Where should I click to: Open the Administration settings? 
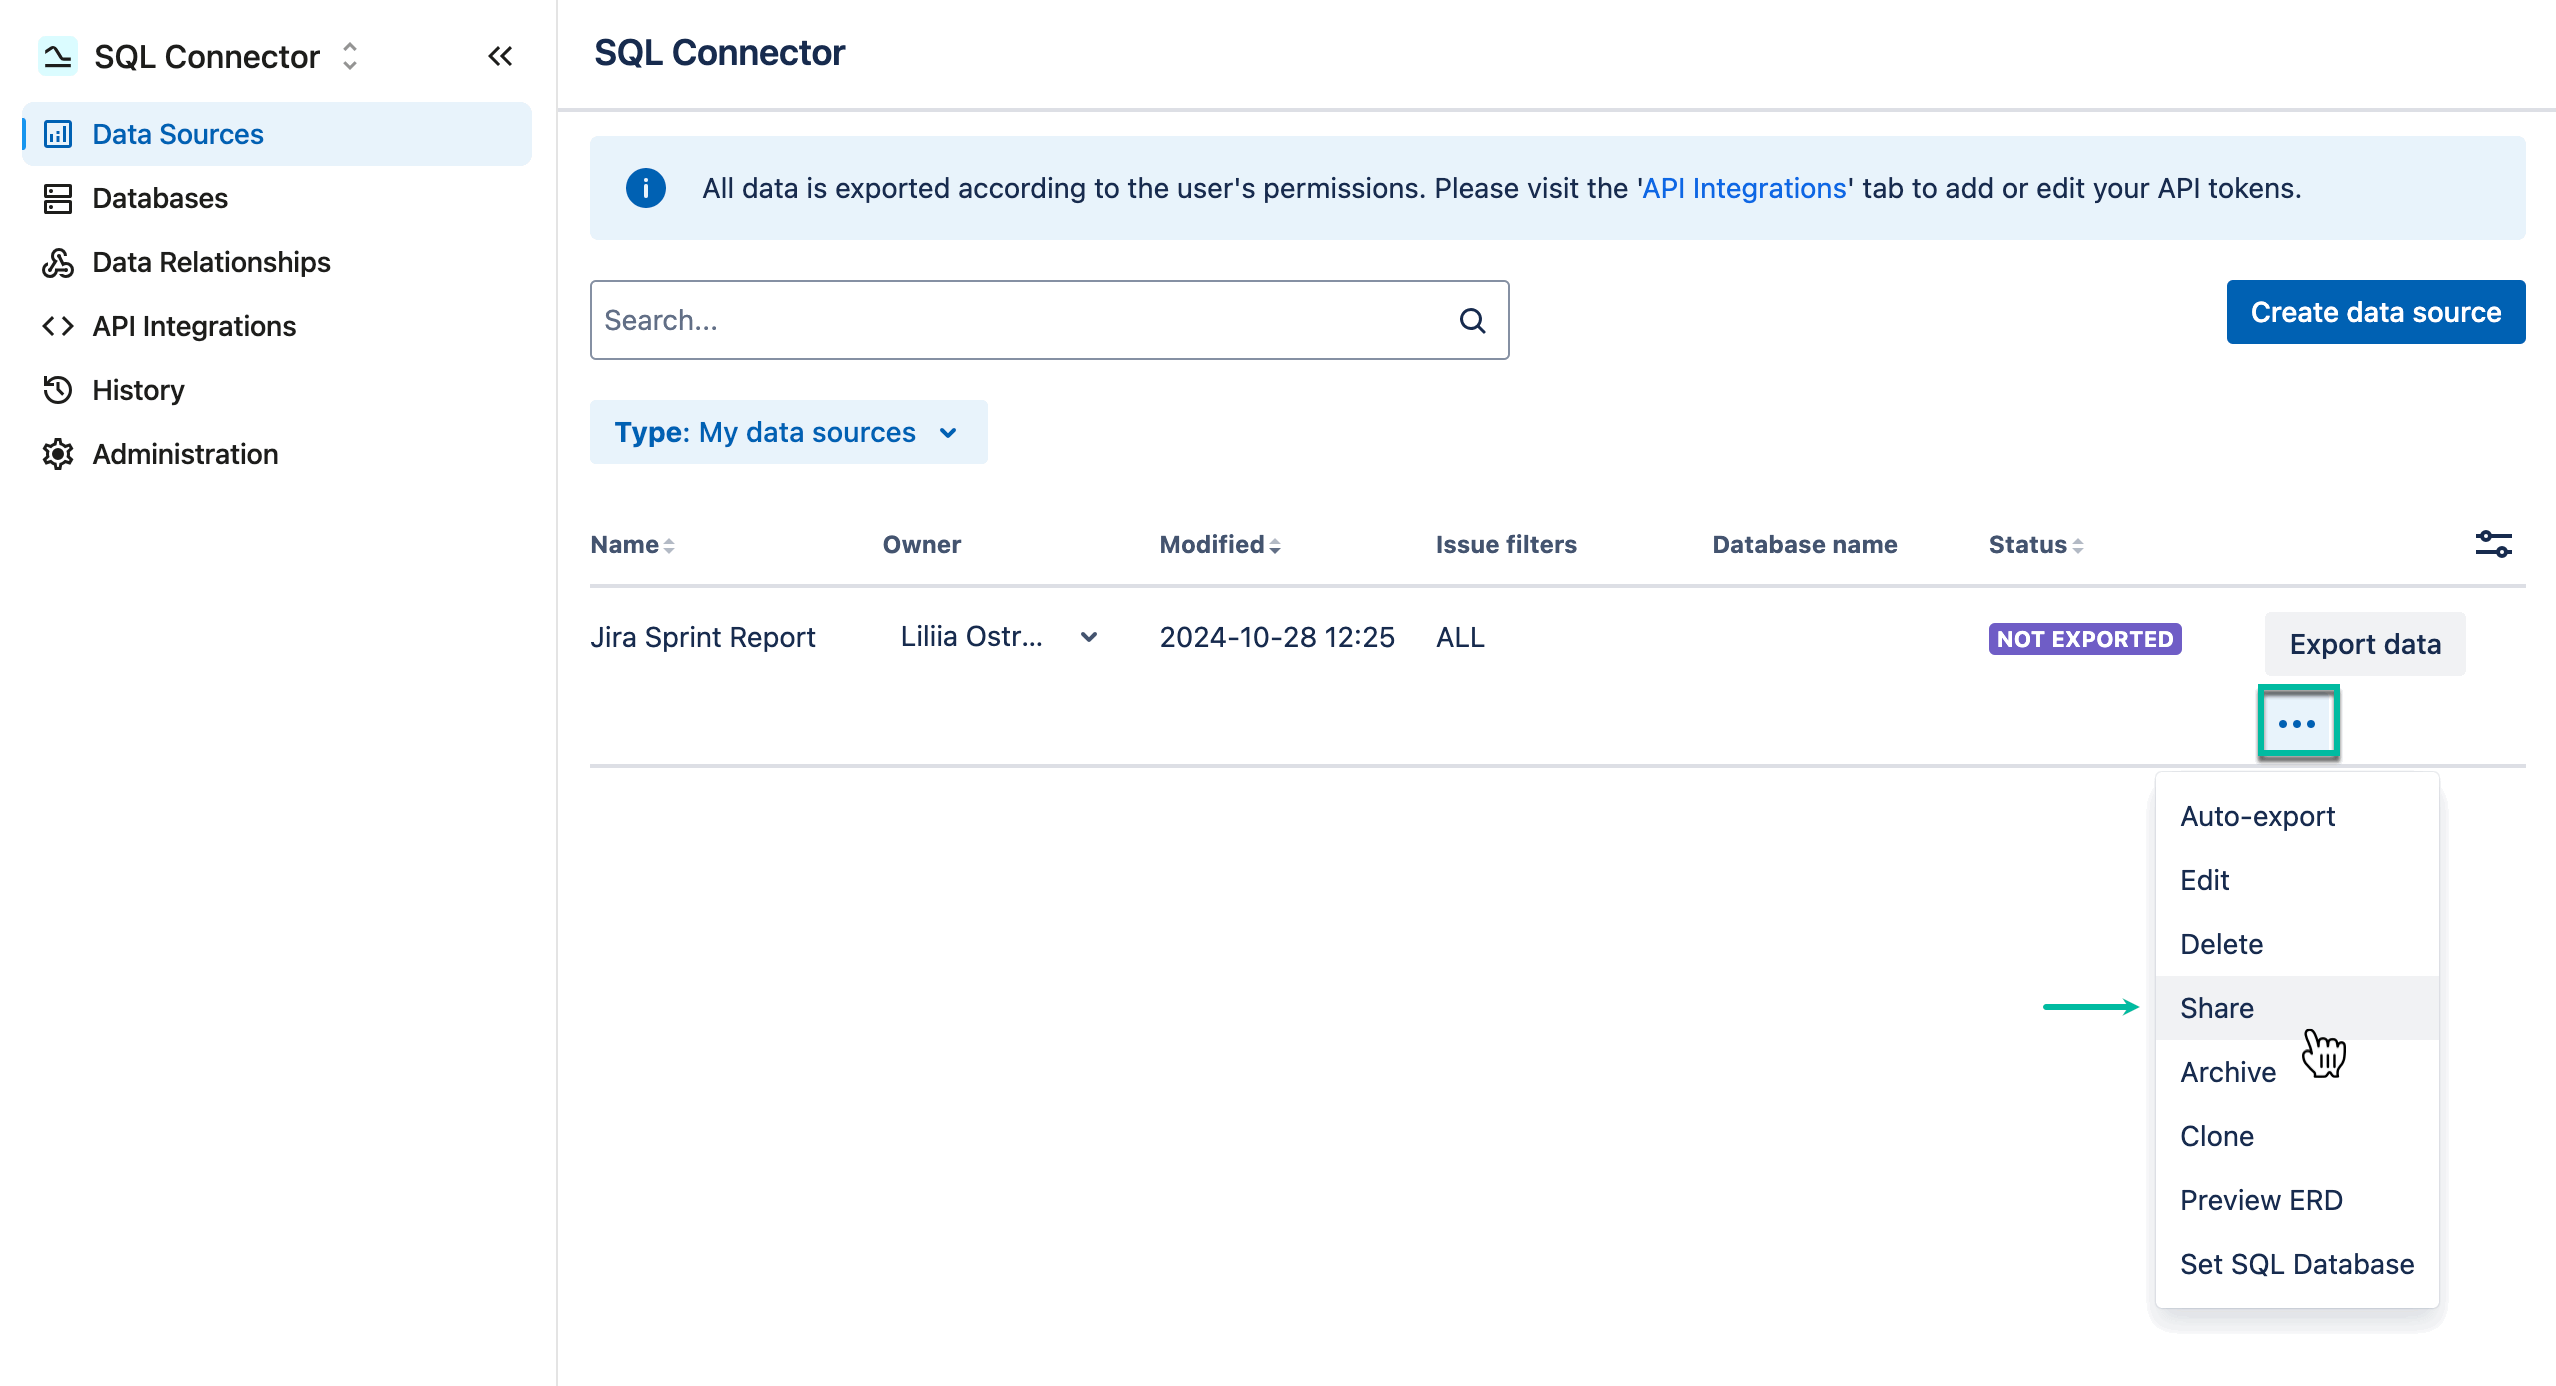(x=184, y=454)
